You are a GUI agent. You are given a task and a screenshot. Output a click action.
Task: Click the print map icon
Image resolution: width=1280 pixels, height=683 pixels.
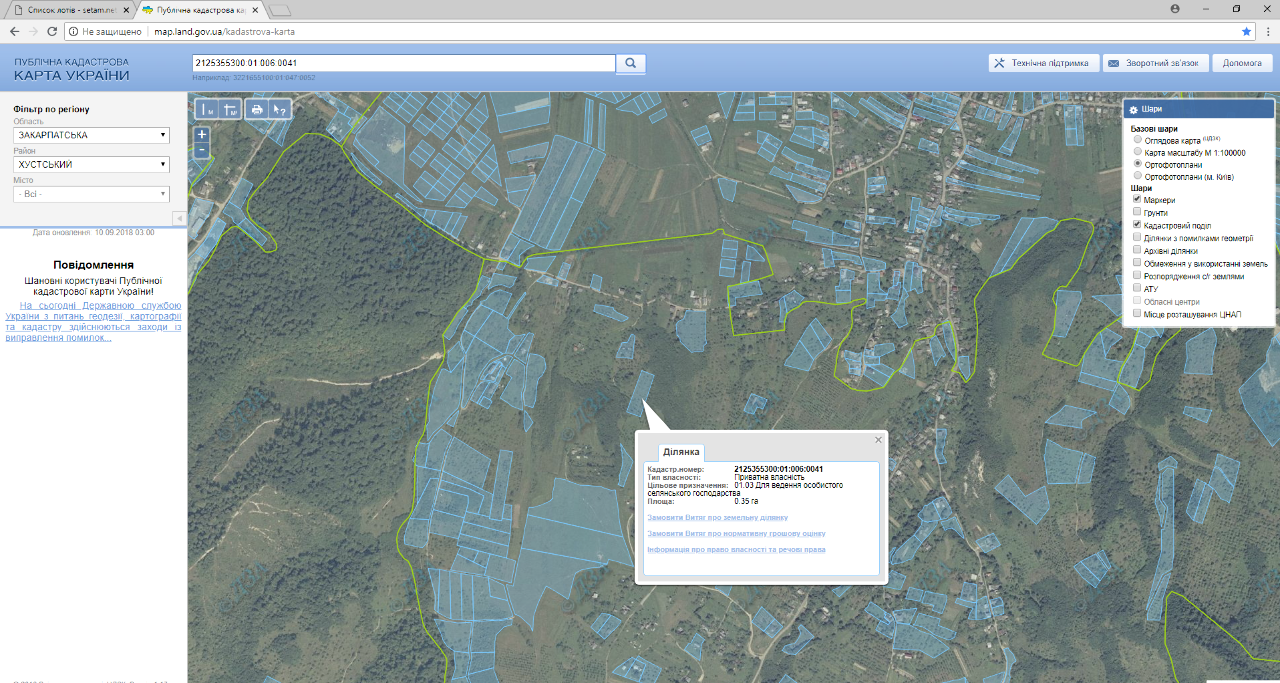[257, 109]
